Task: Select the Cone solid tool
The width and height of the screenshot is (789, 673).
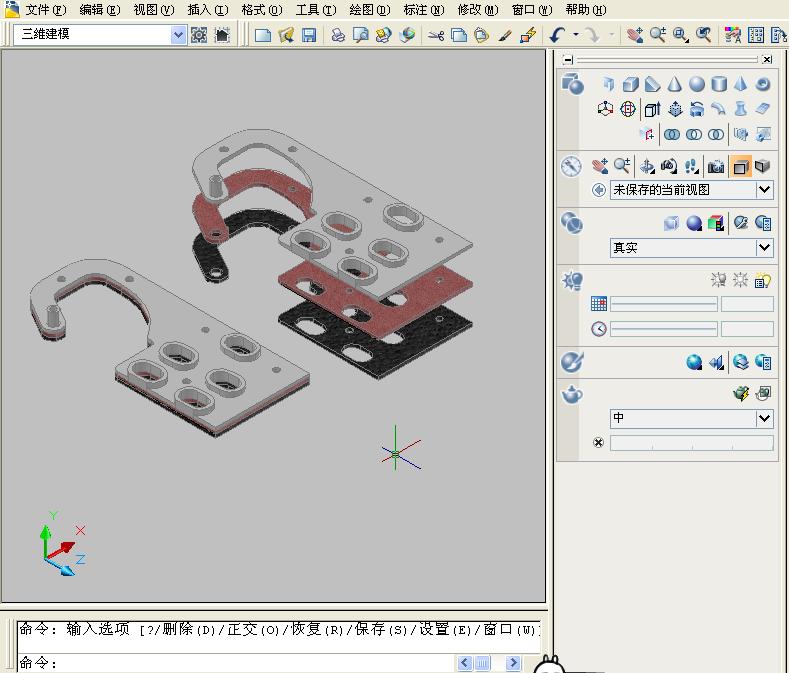Action: [675, 84]
